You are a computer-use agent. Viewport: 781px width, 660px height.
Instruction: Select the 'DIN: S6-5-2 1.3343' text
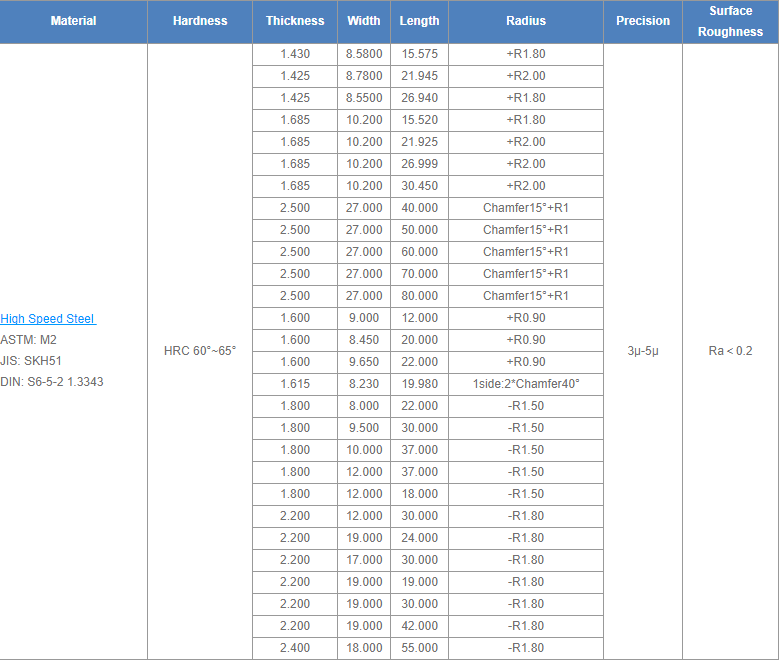click(52, 382)
